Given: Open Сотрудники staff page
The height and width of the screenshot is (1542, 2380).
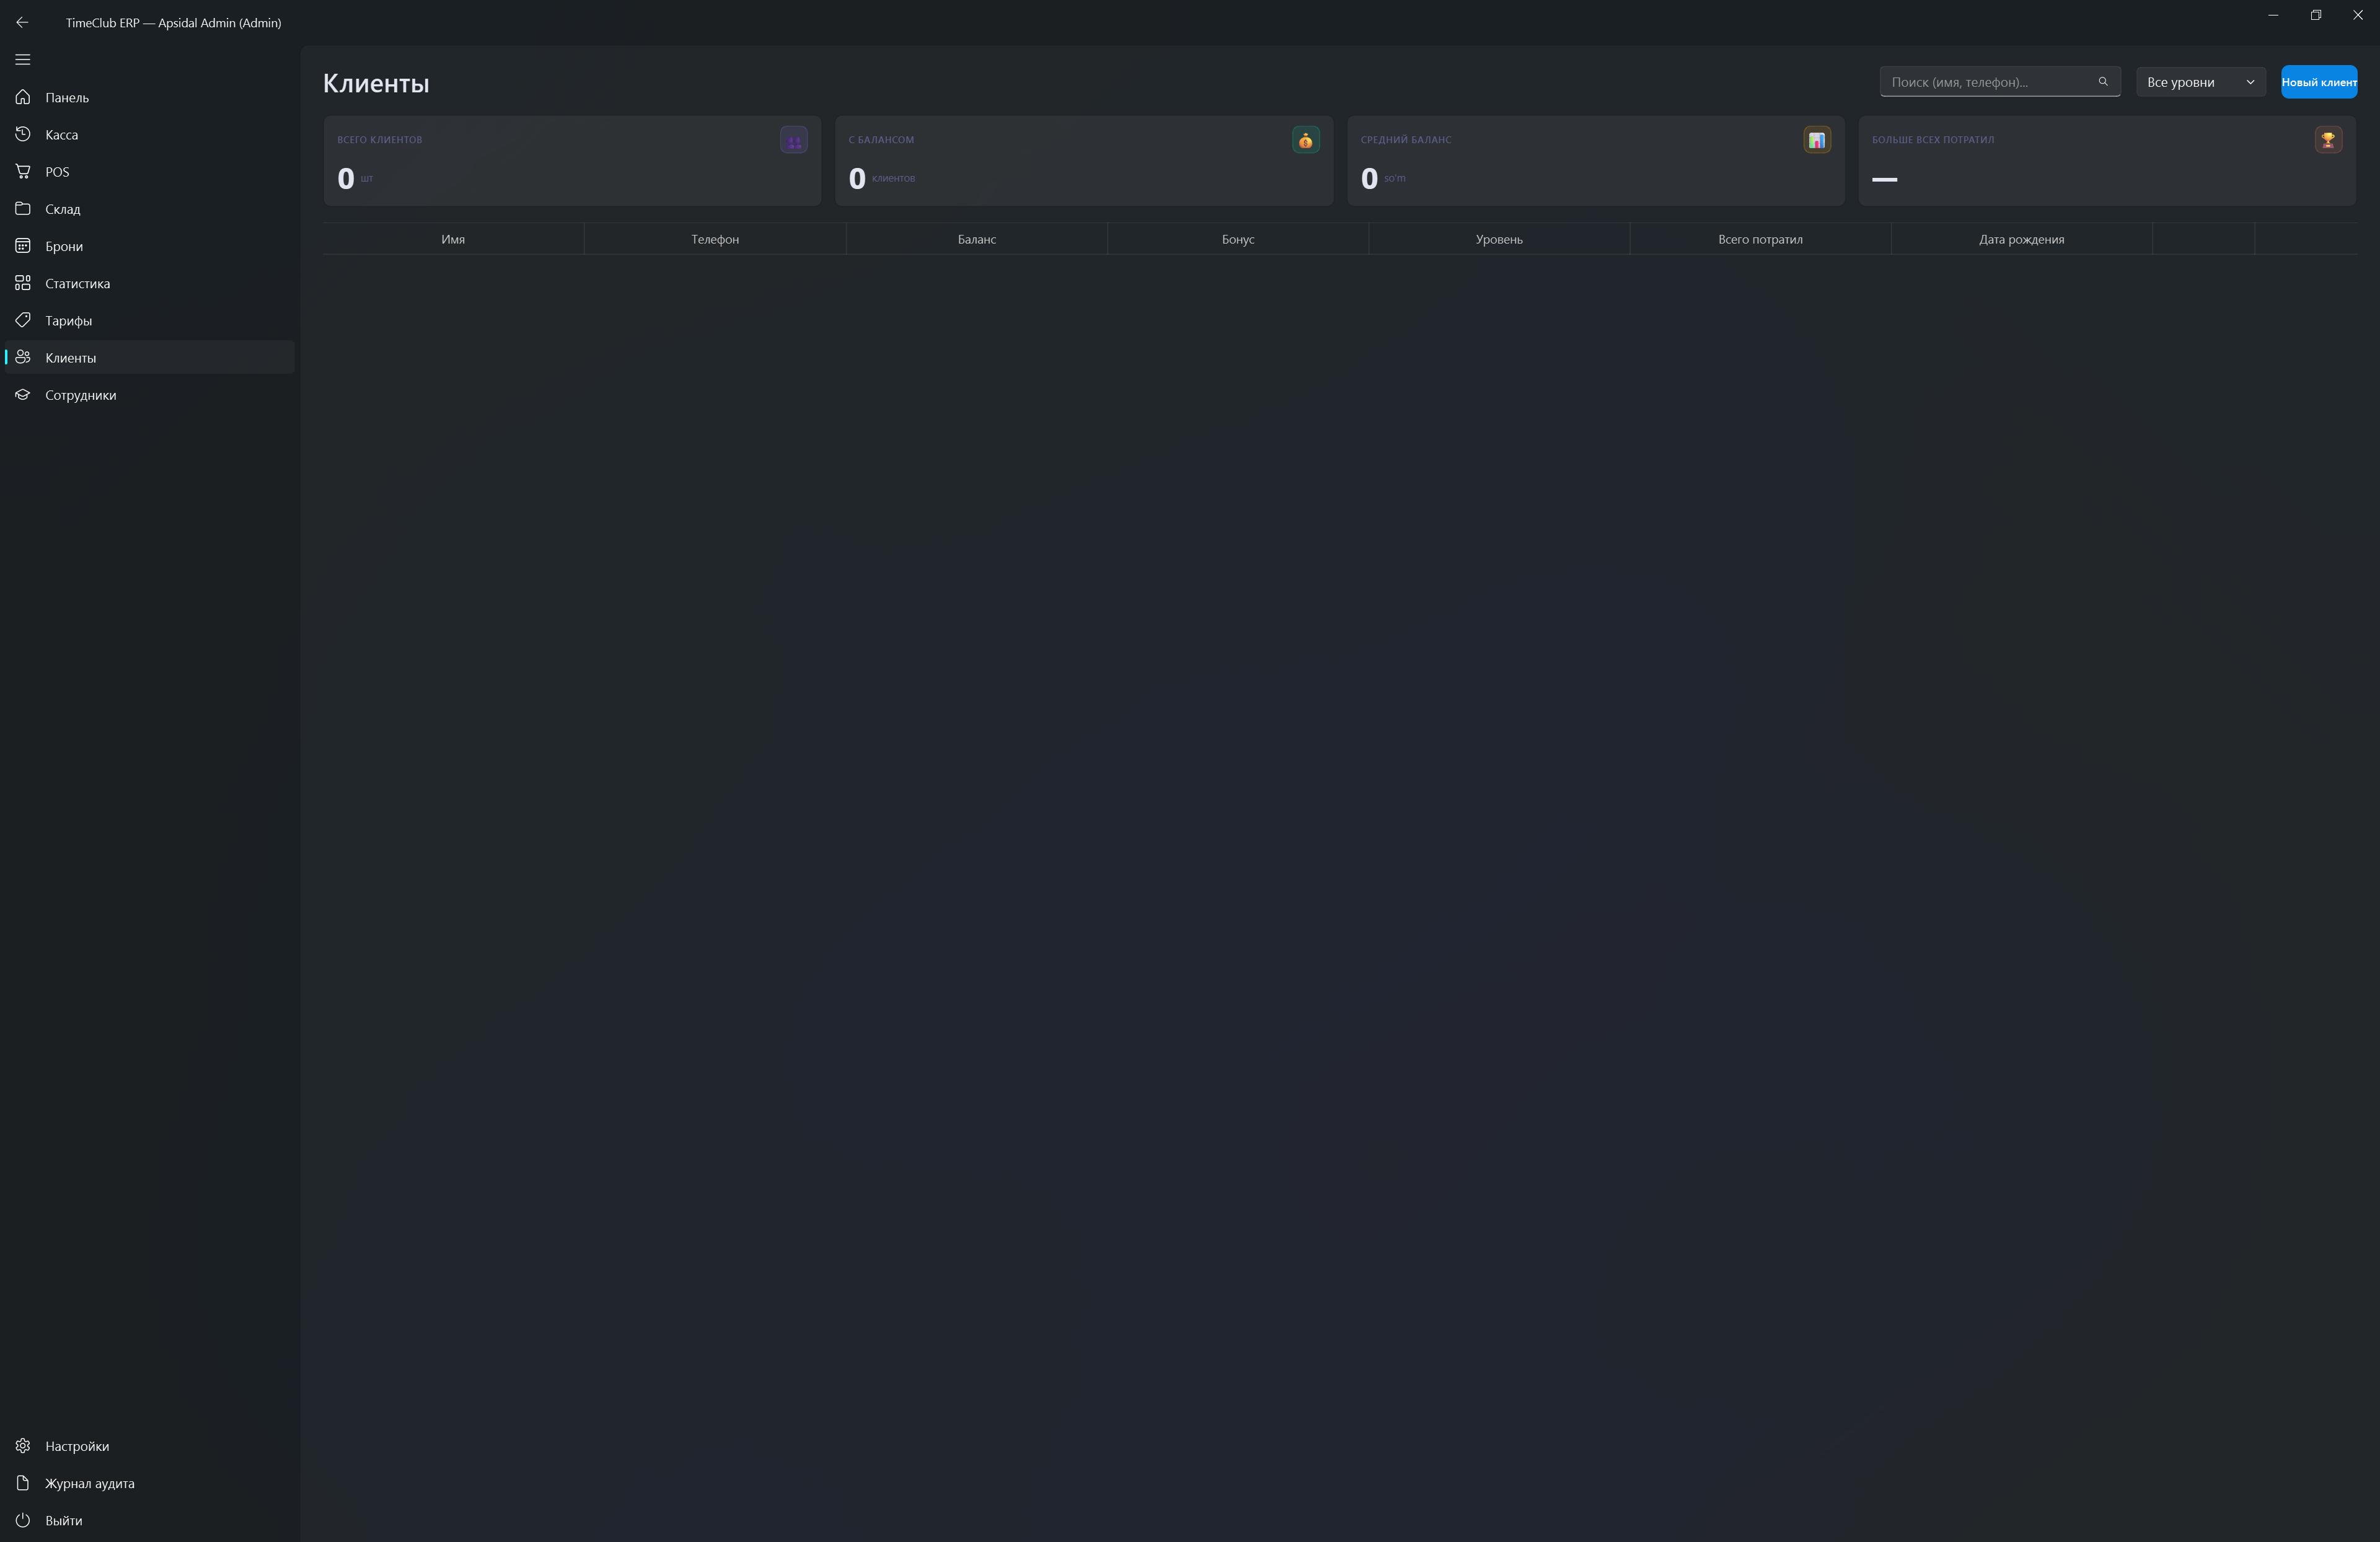Looking at the screenshot, I should point(150,395).
